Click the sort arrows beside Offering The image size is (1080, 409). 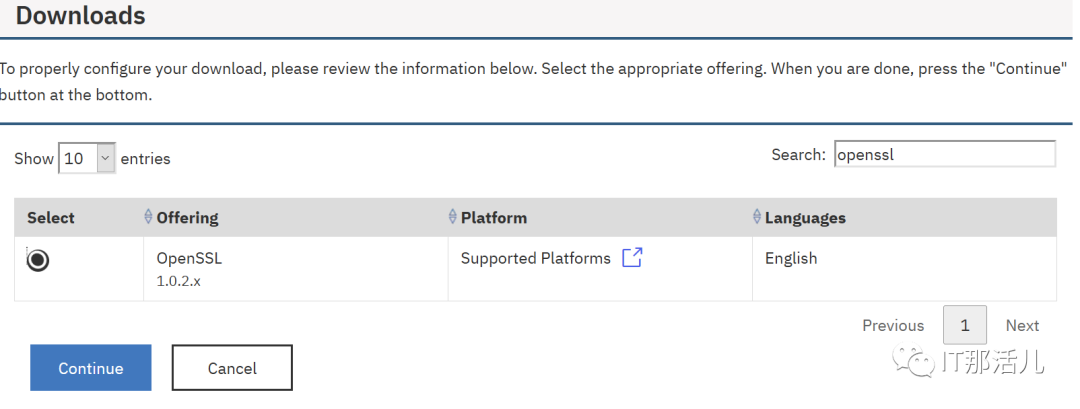click(149, 217)
